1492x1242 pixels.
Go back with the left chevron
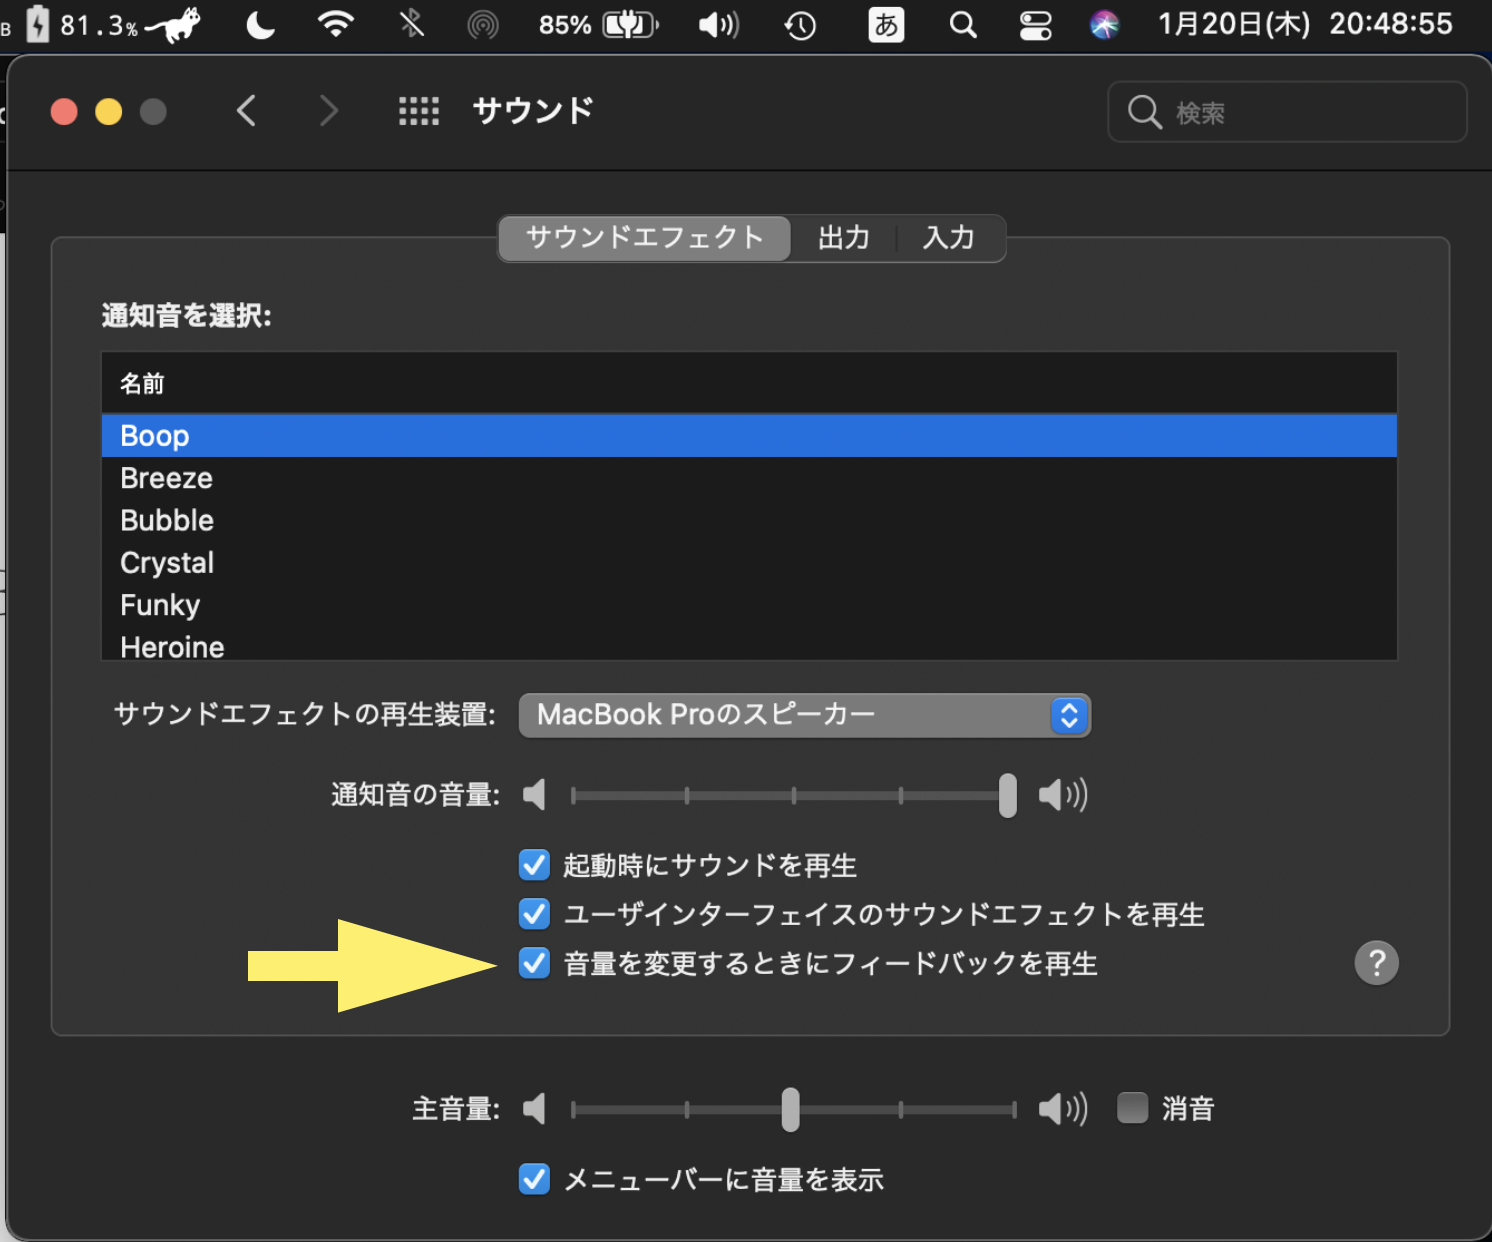247,111
